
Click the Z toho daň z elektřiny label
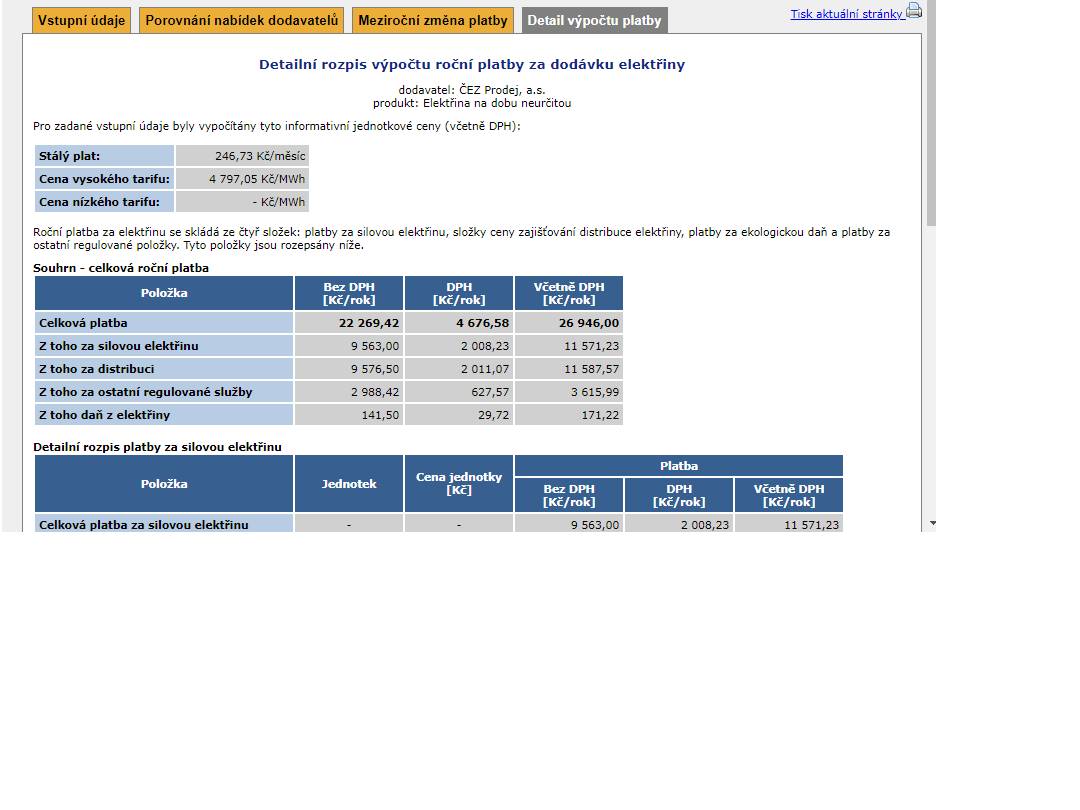tap(164, 415)
